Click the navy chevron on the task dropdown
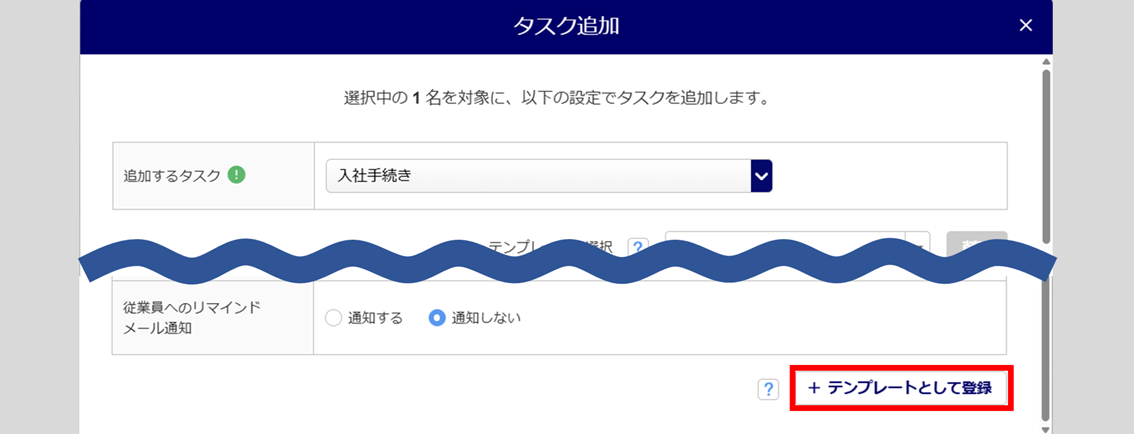 pos(762,176)
